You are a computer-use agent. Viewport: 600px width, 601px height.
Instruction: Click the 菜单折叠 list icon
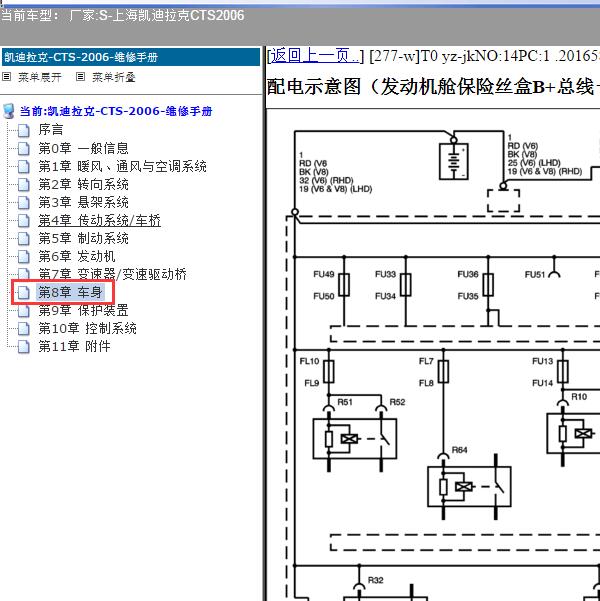point(80,77)
